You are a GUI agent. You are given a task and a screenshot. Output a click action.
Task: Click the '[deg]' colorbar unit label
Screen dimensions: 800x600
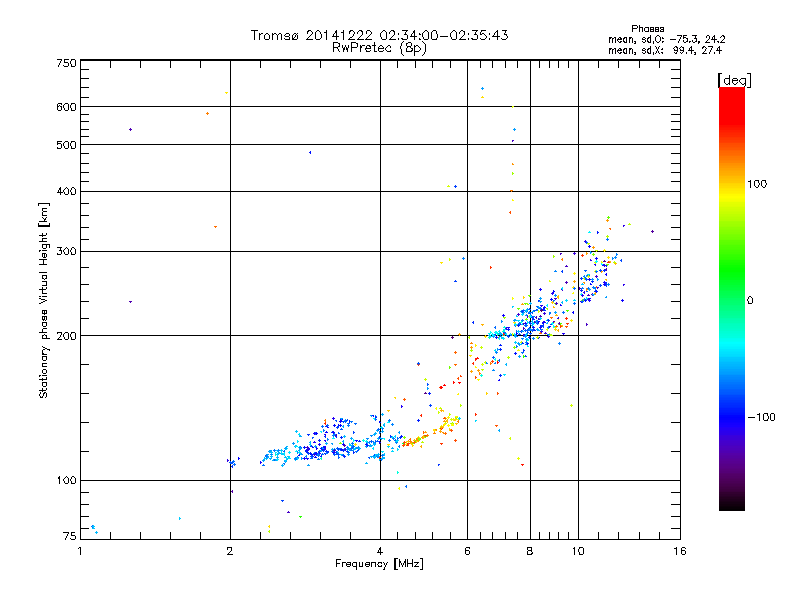[734, 80]
